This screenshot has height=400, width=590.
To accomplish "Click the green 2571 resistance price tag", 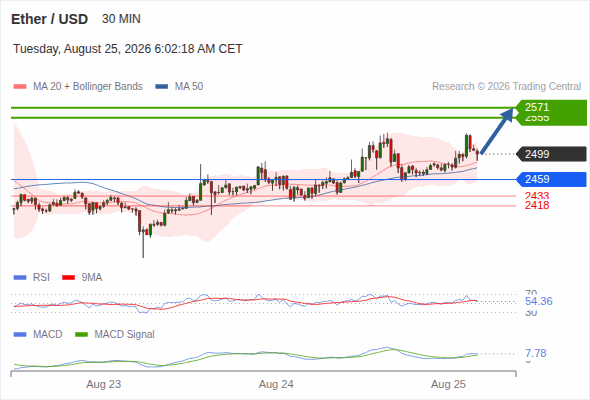I will point(551,107).
